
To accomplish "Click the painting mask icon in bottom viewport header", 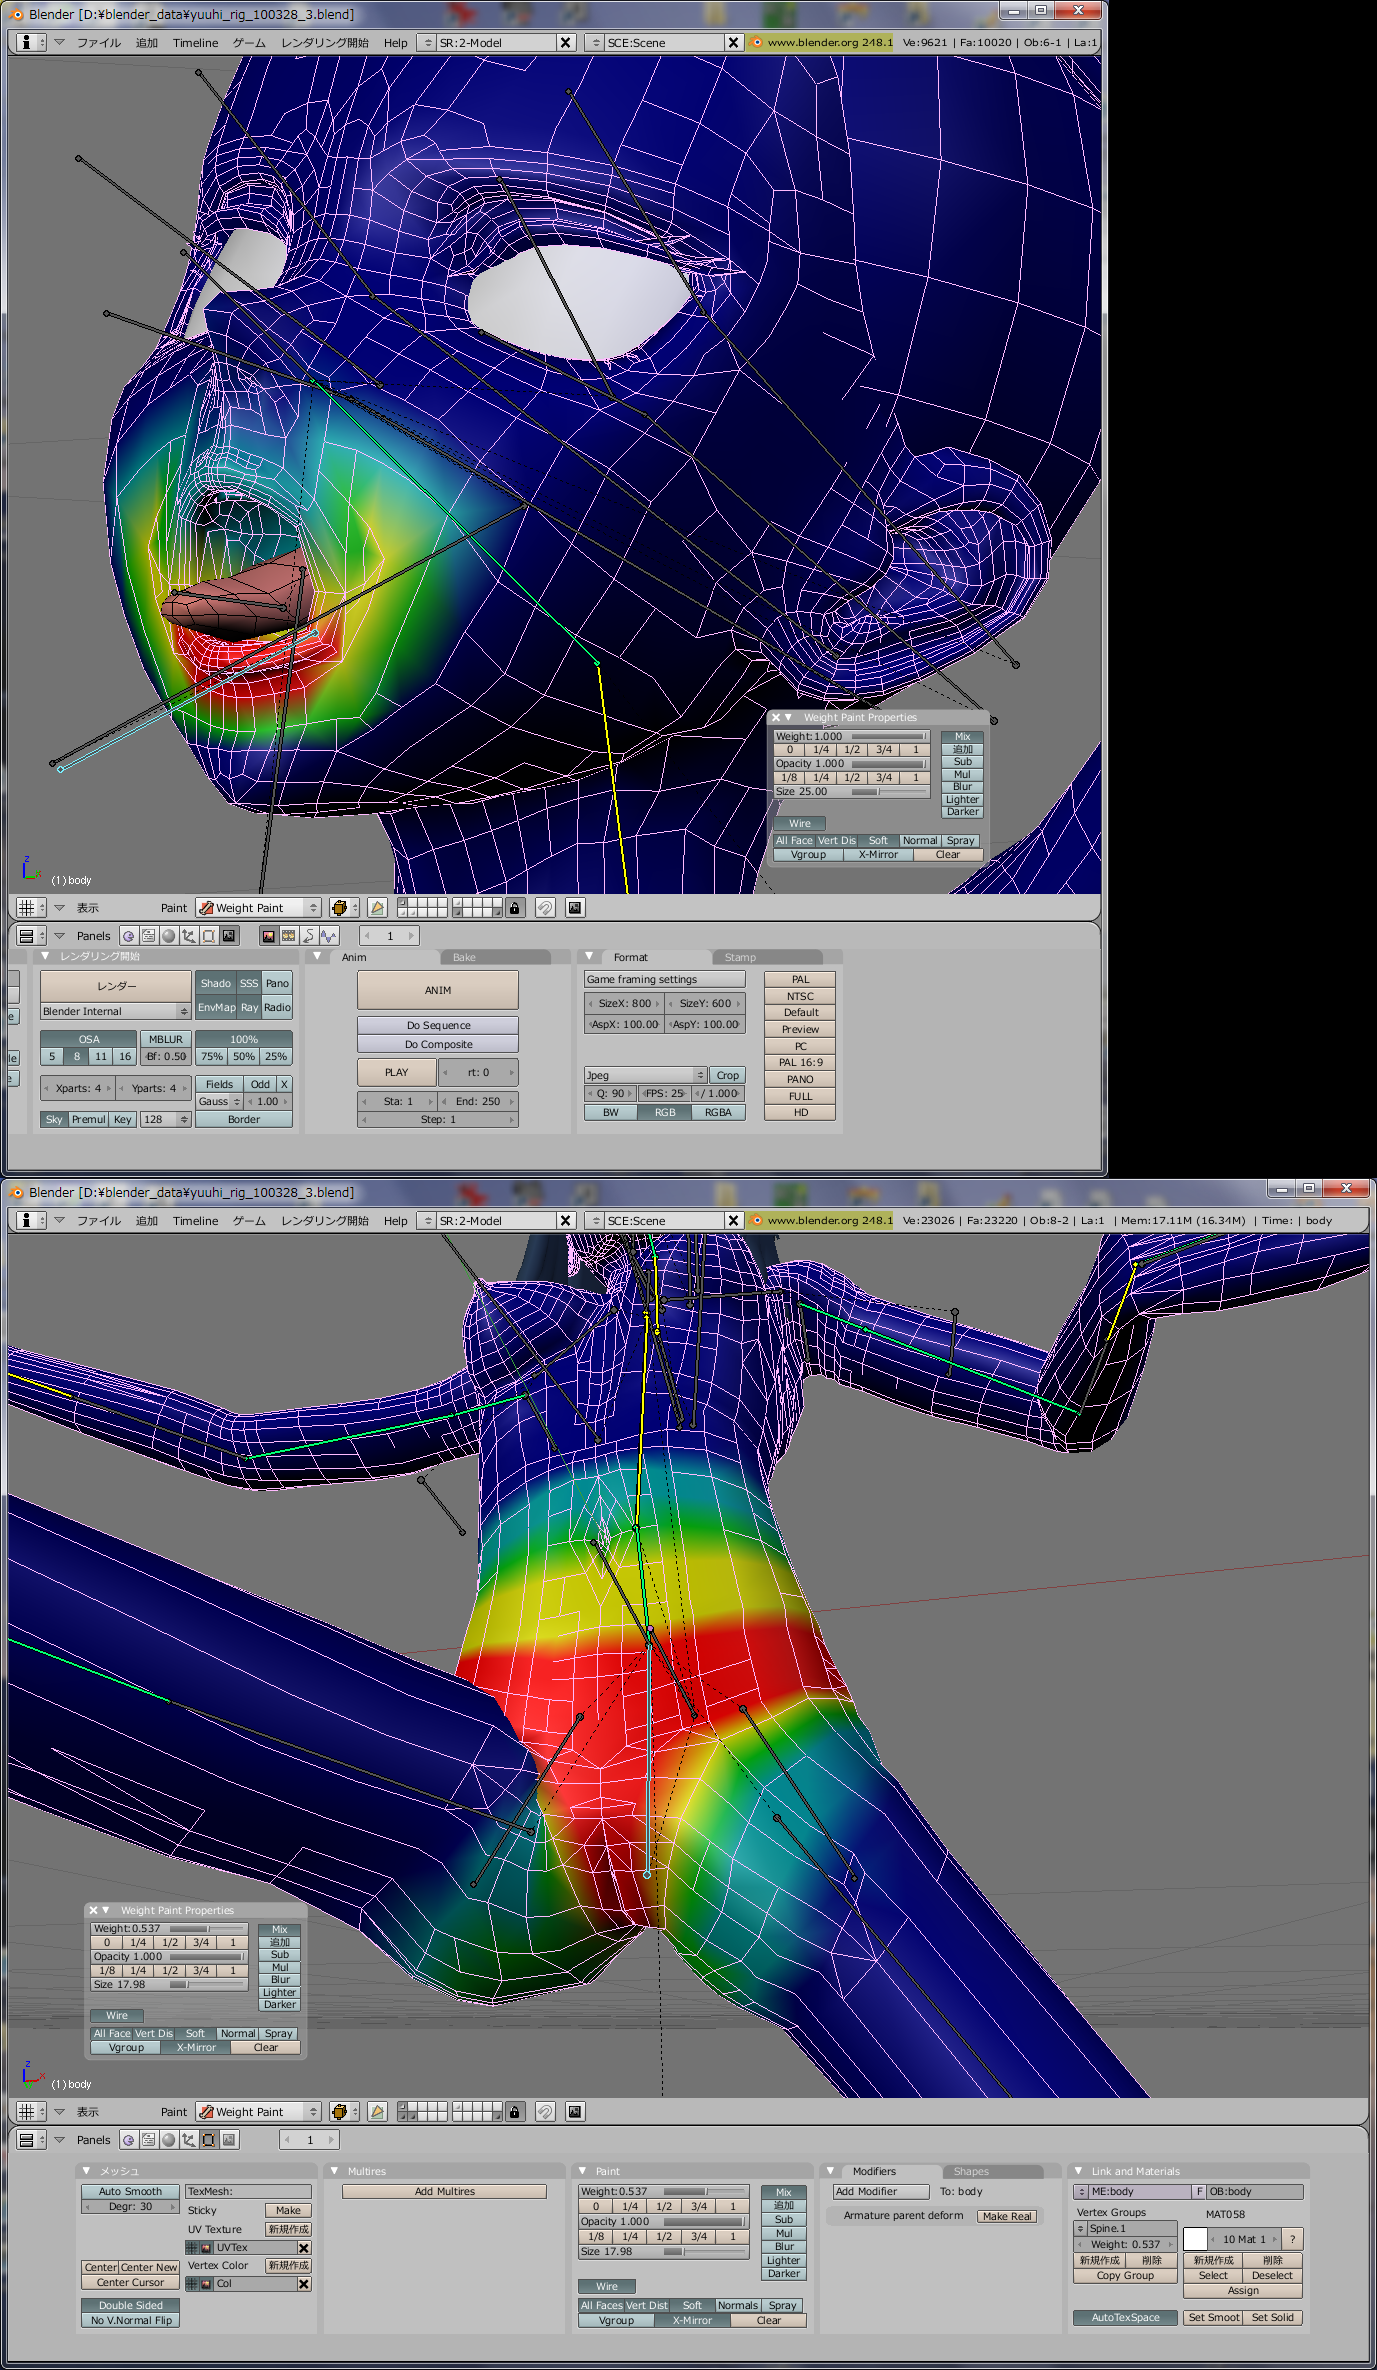I will pyautogui.click(x=377, y=2112).
